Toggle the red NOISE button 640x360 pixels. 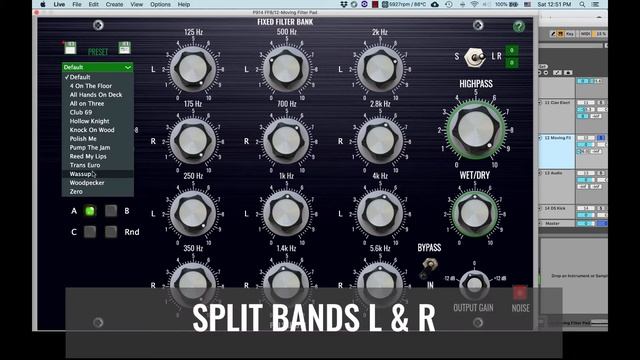click(x=520, y=293)
